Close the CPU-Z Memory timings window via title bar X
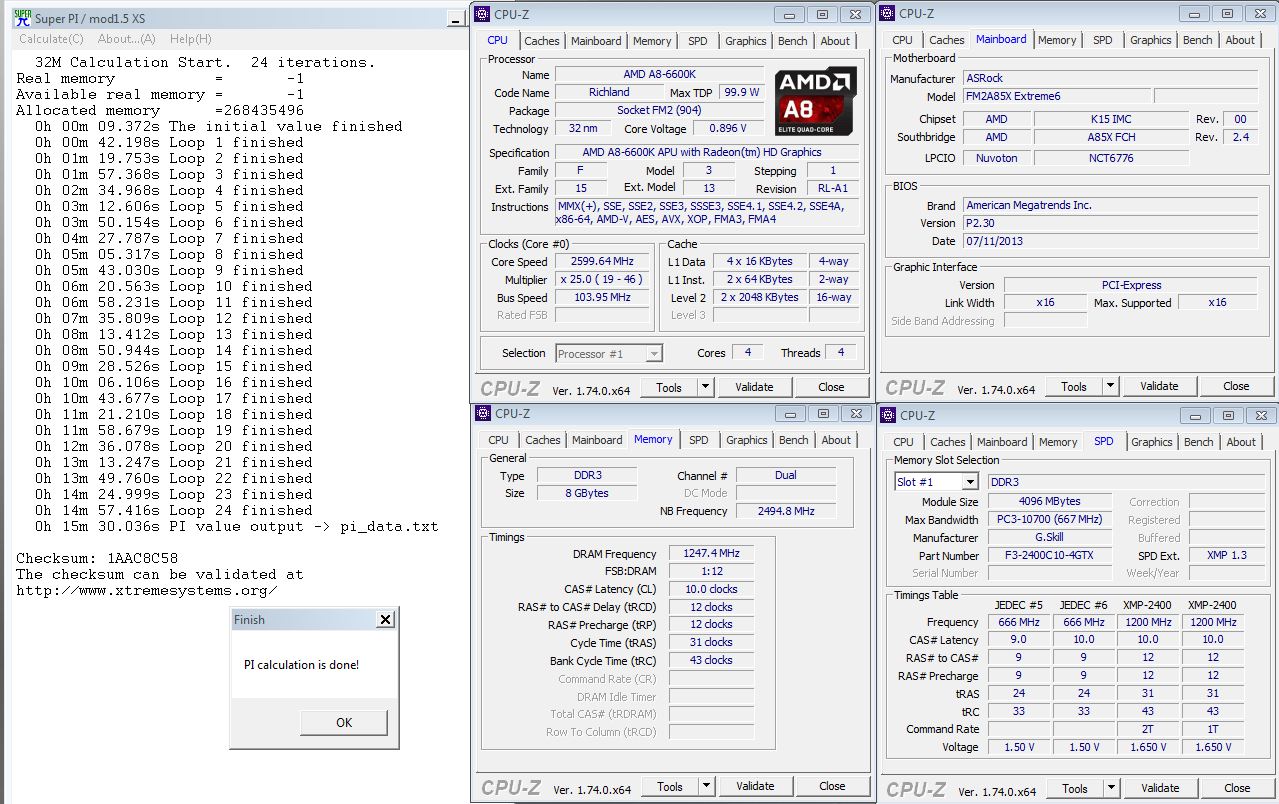The width and height of the screenshot is (1279, 804). click(855, 413)
